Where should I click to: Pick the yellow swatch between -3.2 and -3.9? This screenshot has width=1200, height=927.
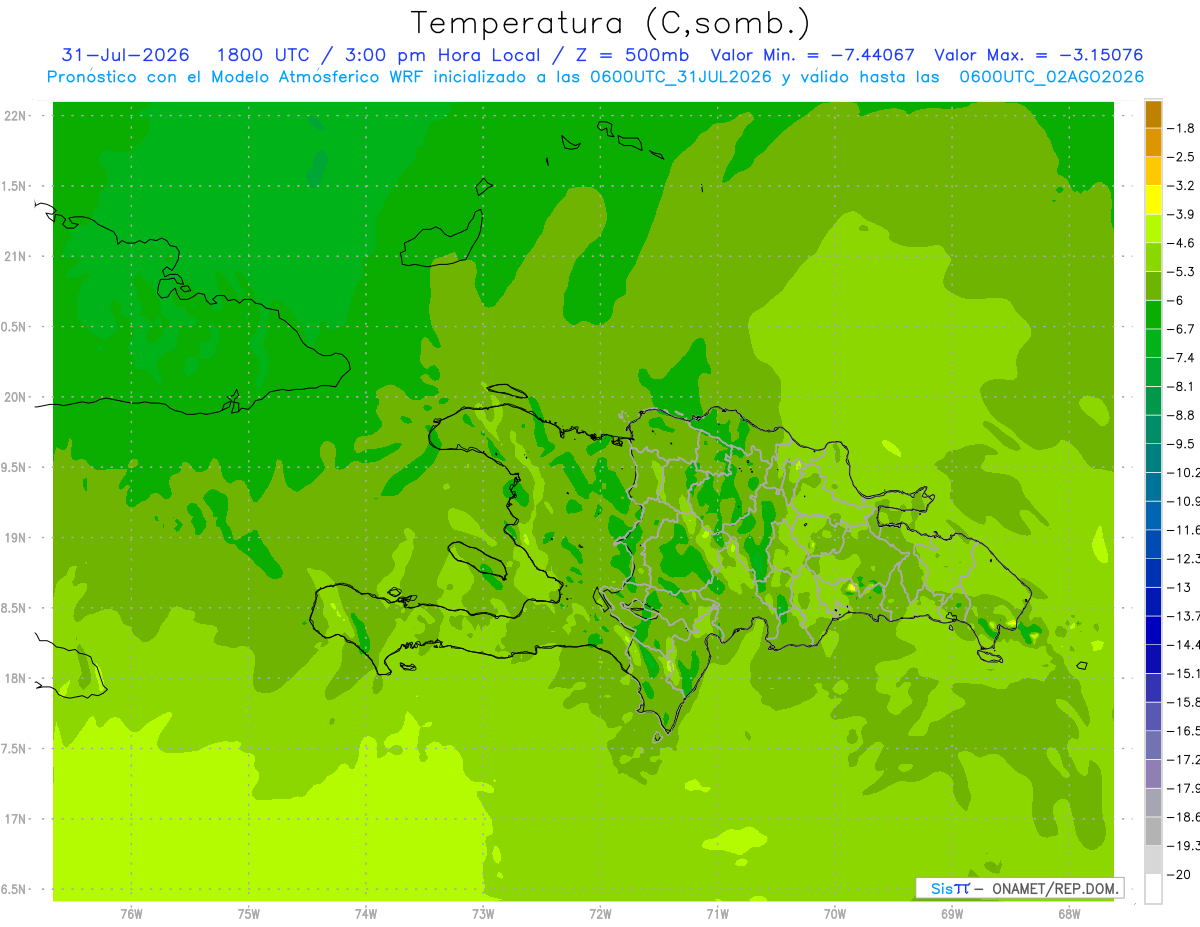point(1153,200)
